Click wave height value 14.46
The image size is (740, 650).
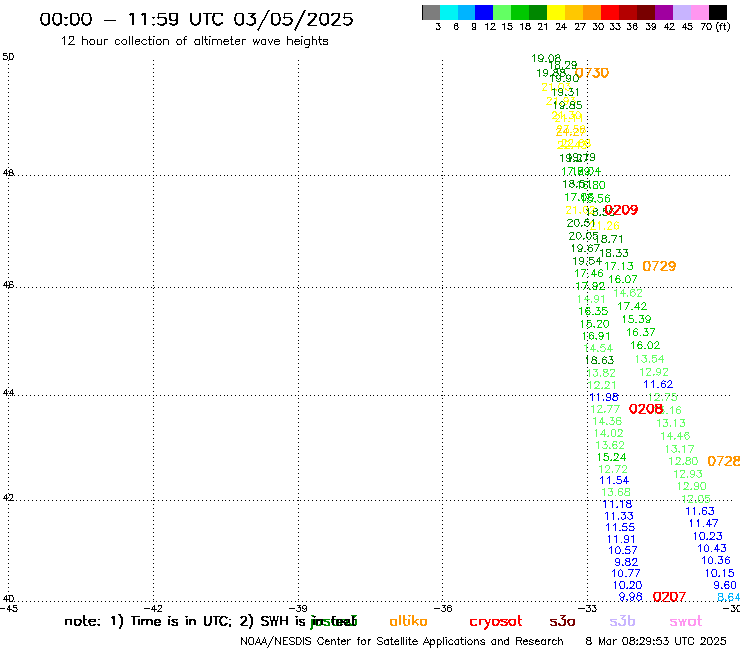coord(675,436)
